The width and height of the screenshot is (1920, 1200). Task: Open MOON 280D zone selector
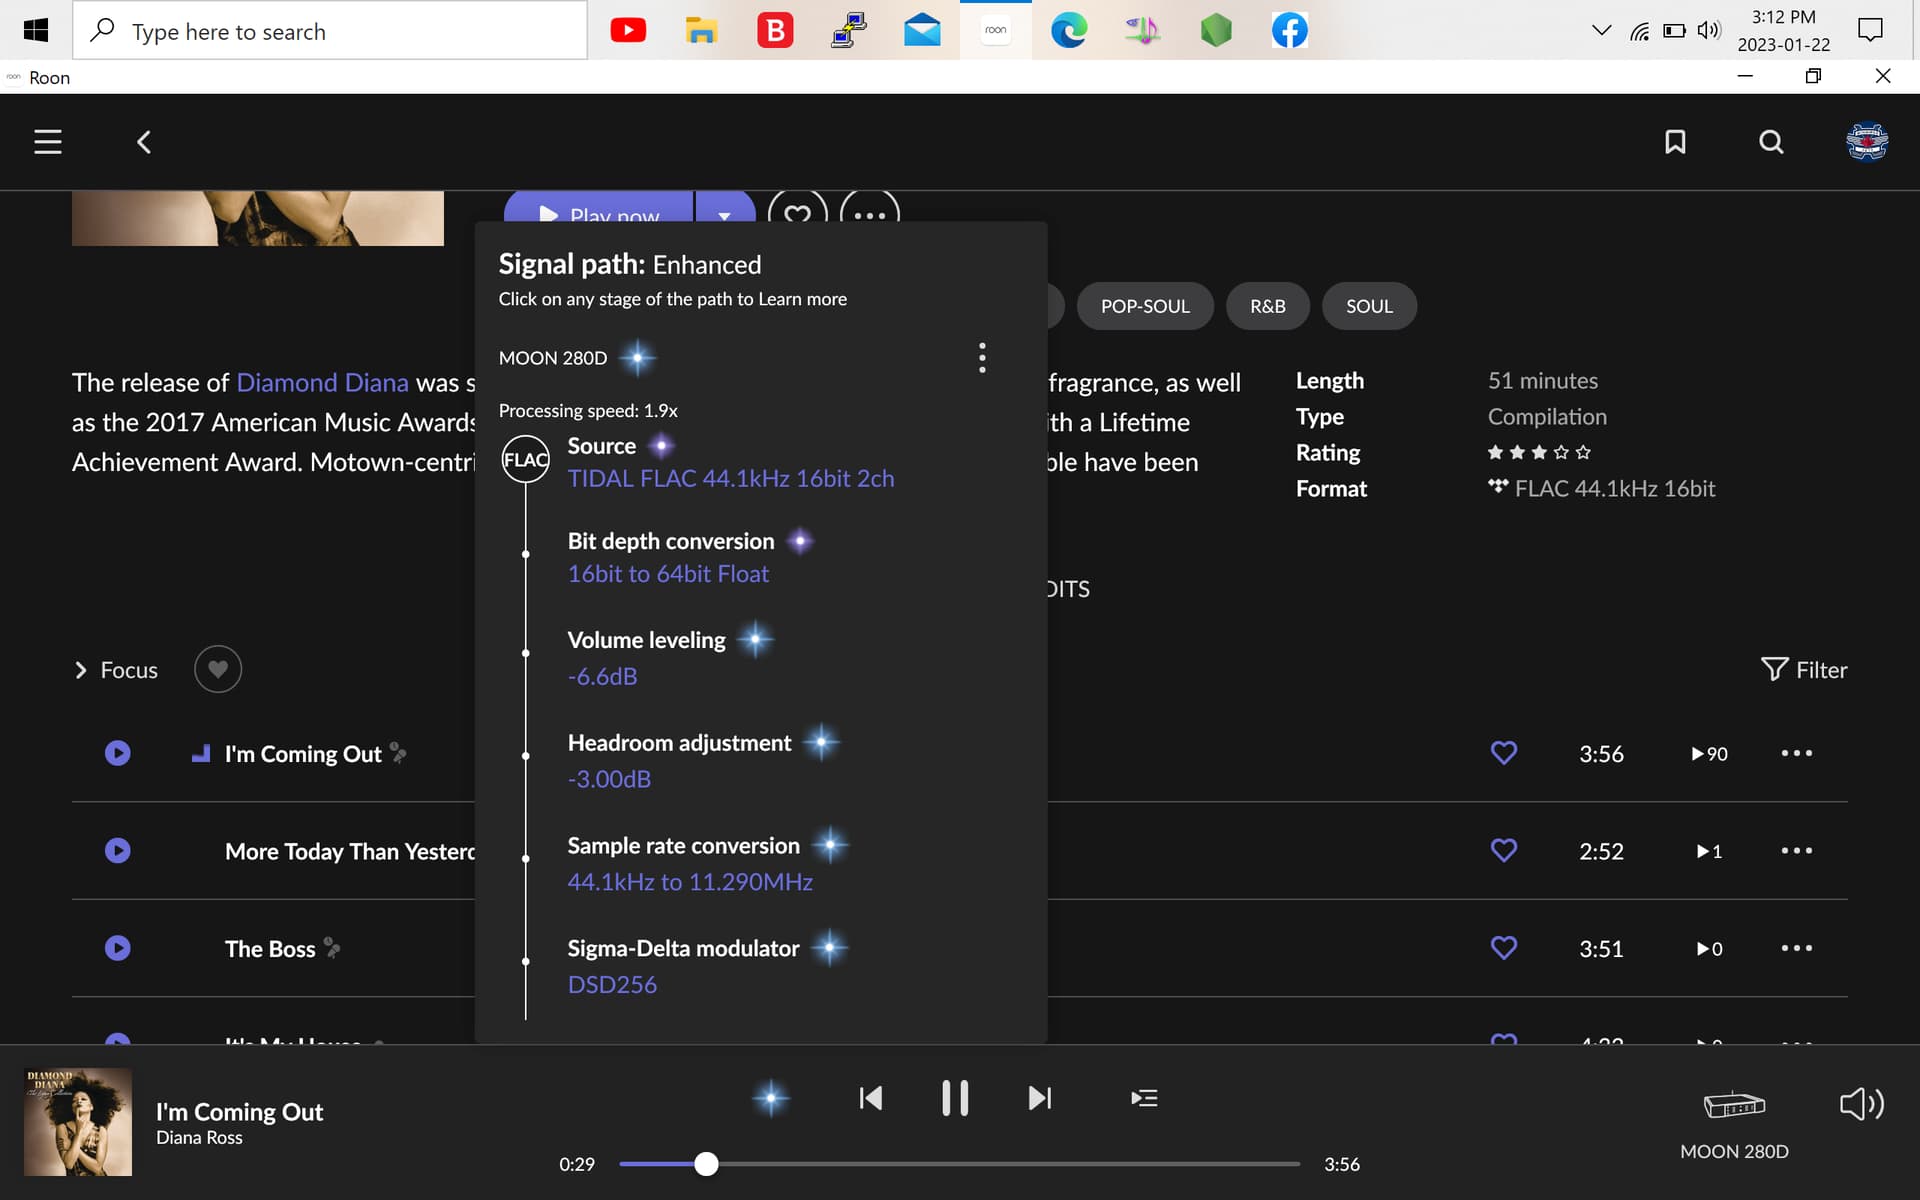[1734, 1124]
